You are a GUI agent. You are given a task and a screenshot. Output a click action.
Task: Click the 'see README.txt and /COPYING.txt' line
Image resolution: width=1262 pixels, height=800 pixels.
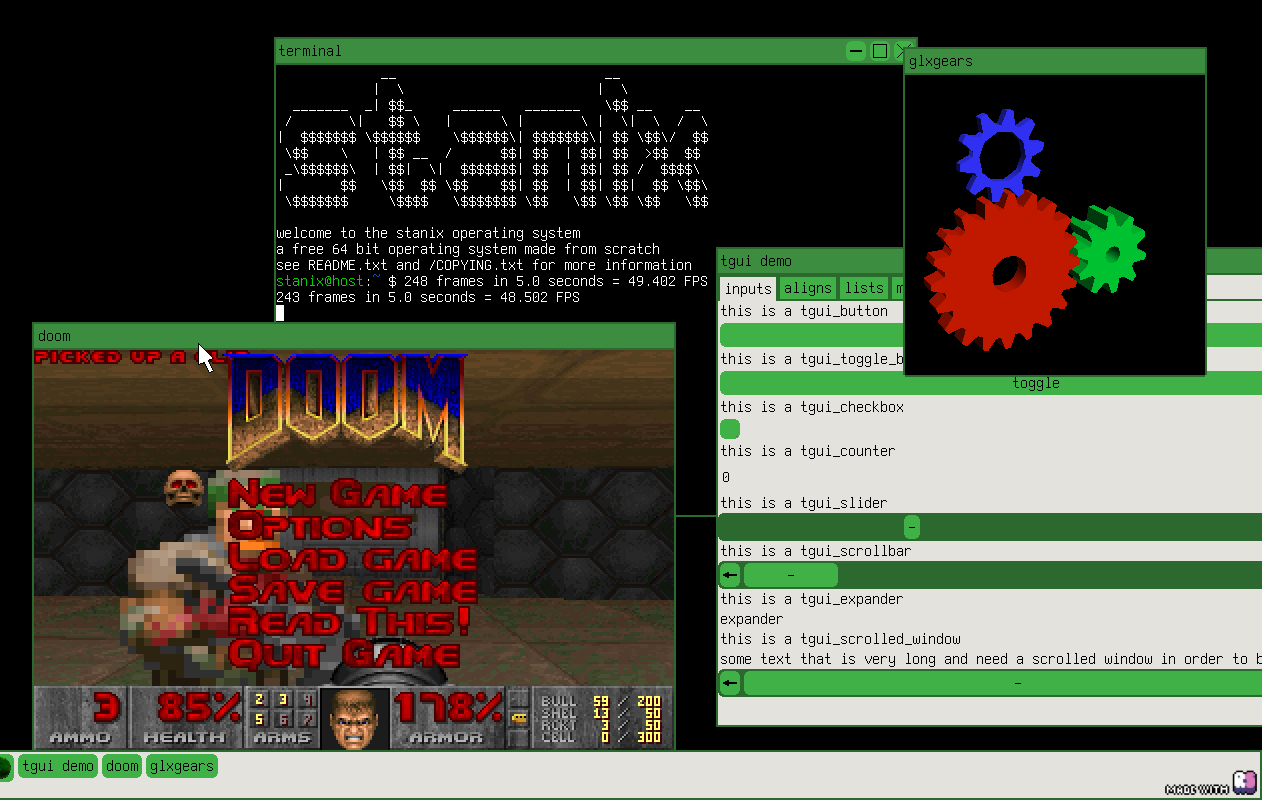tap(484, 265)
